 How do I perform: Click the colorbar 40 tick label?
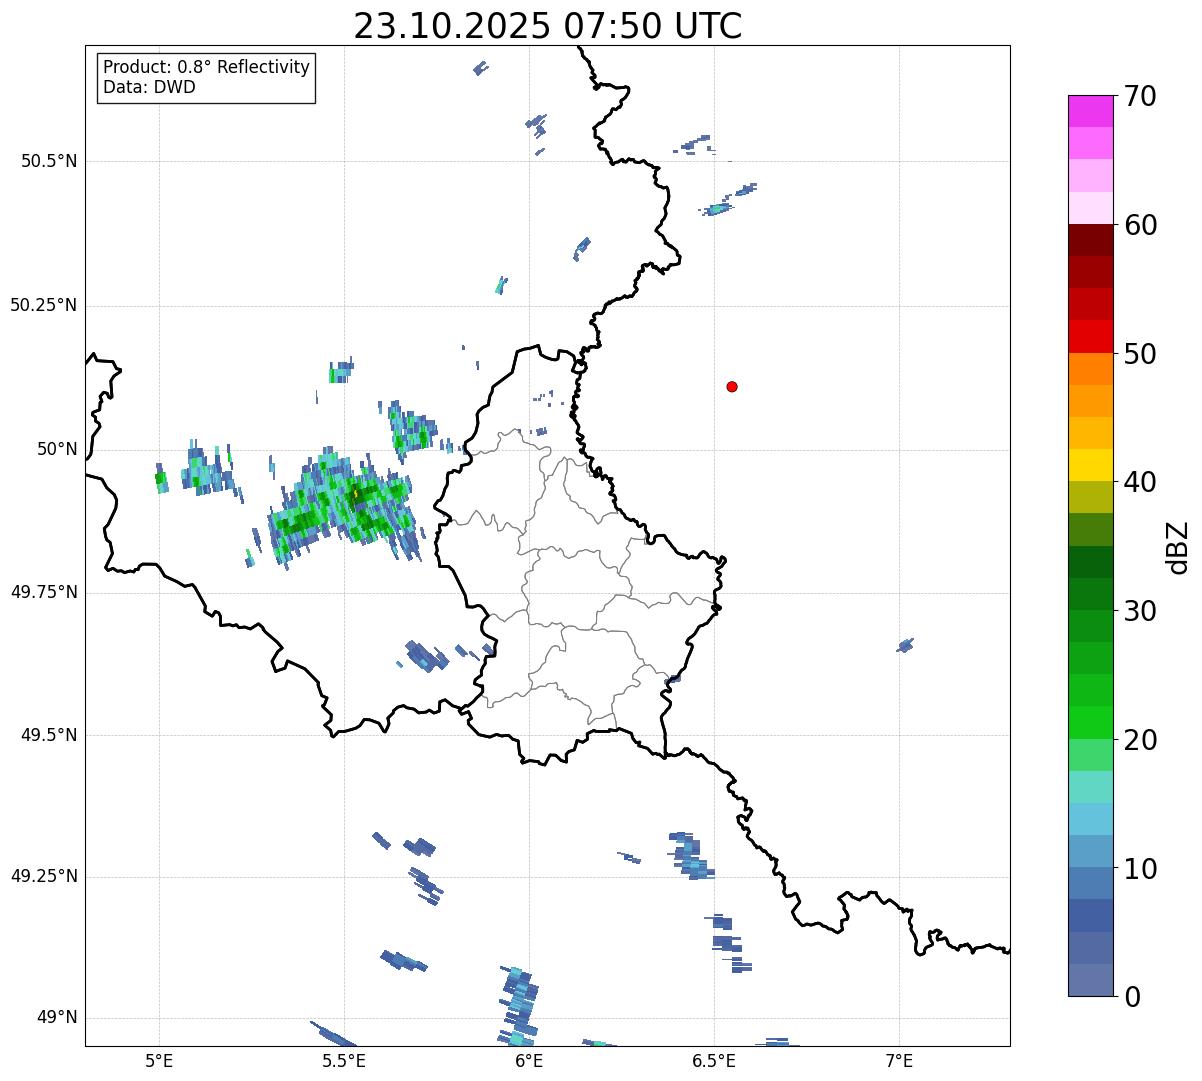coord(1140,482)
